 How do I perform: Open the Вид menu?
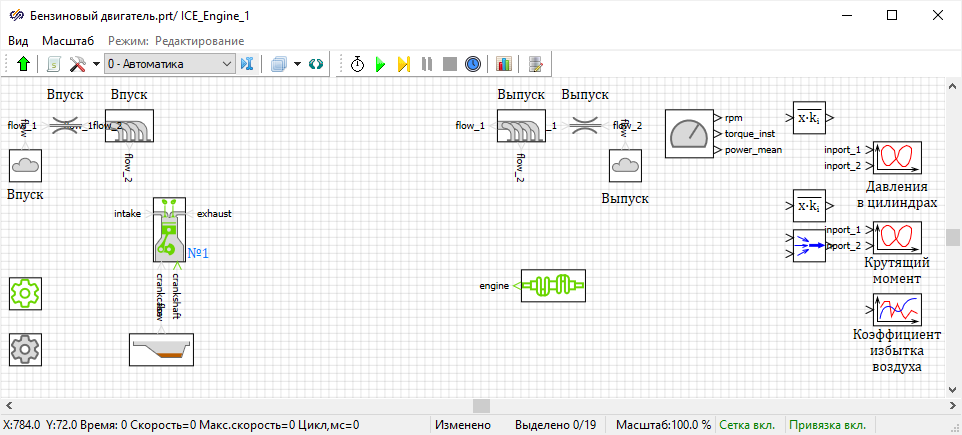tap(19, 40)
